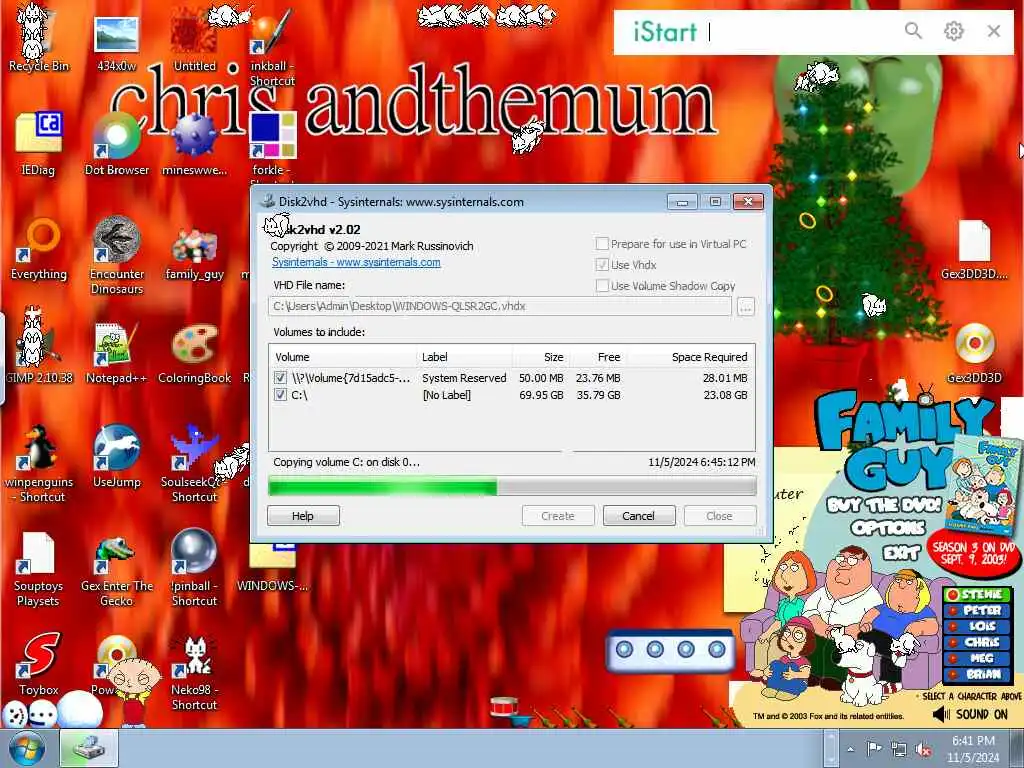The height and width of the screenshot is (768, 1024).
Task: Show hidden tray icons arrow
Action: (x=850, y=749)
